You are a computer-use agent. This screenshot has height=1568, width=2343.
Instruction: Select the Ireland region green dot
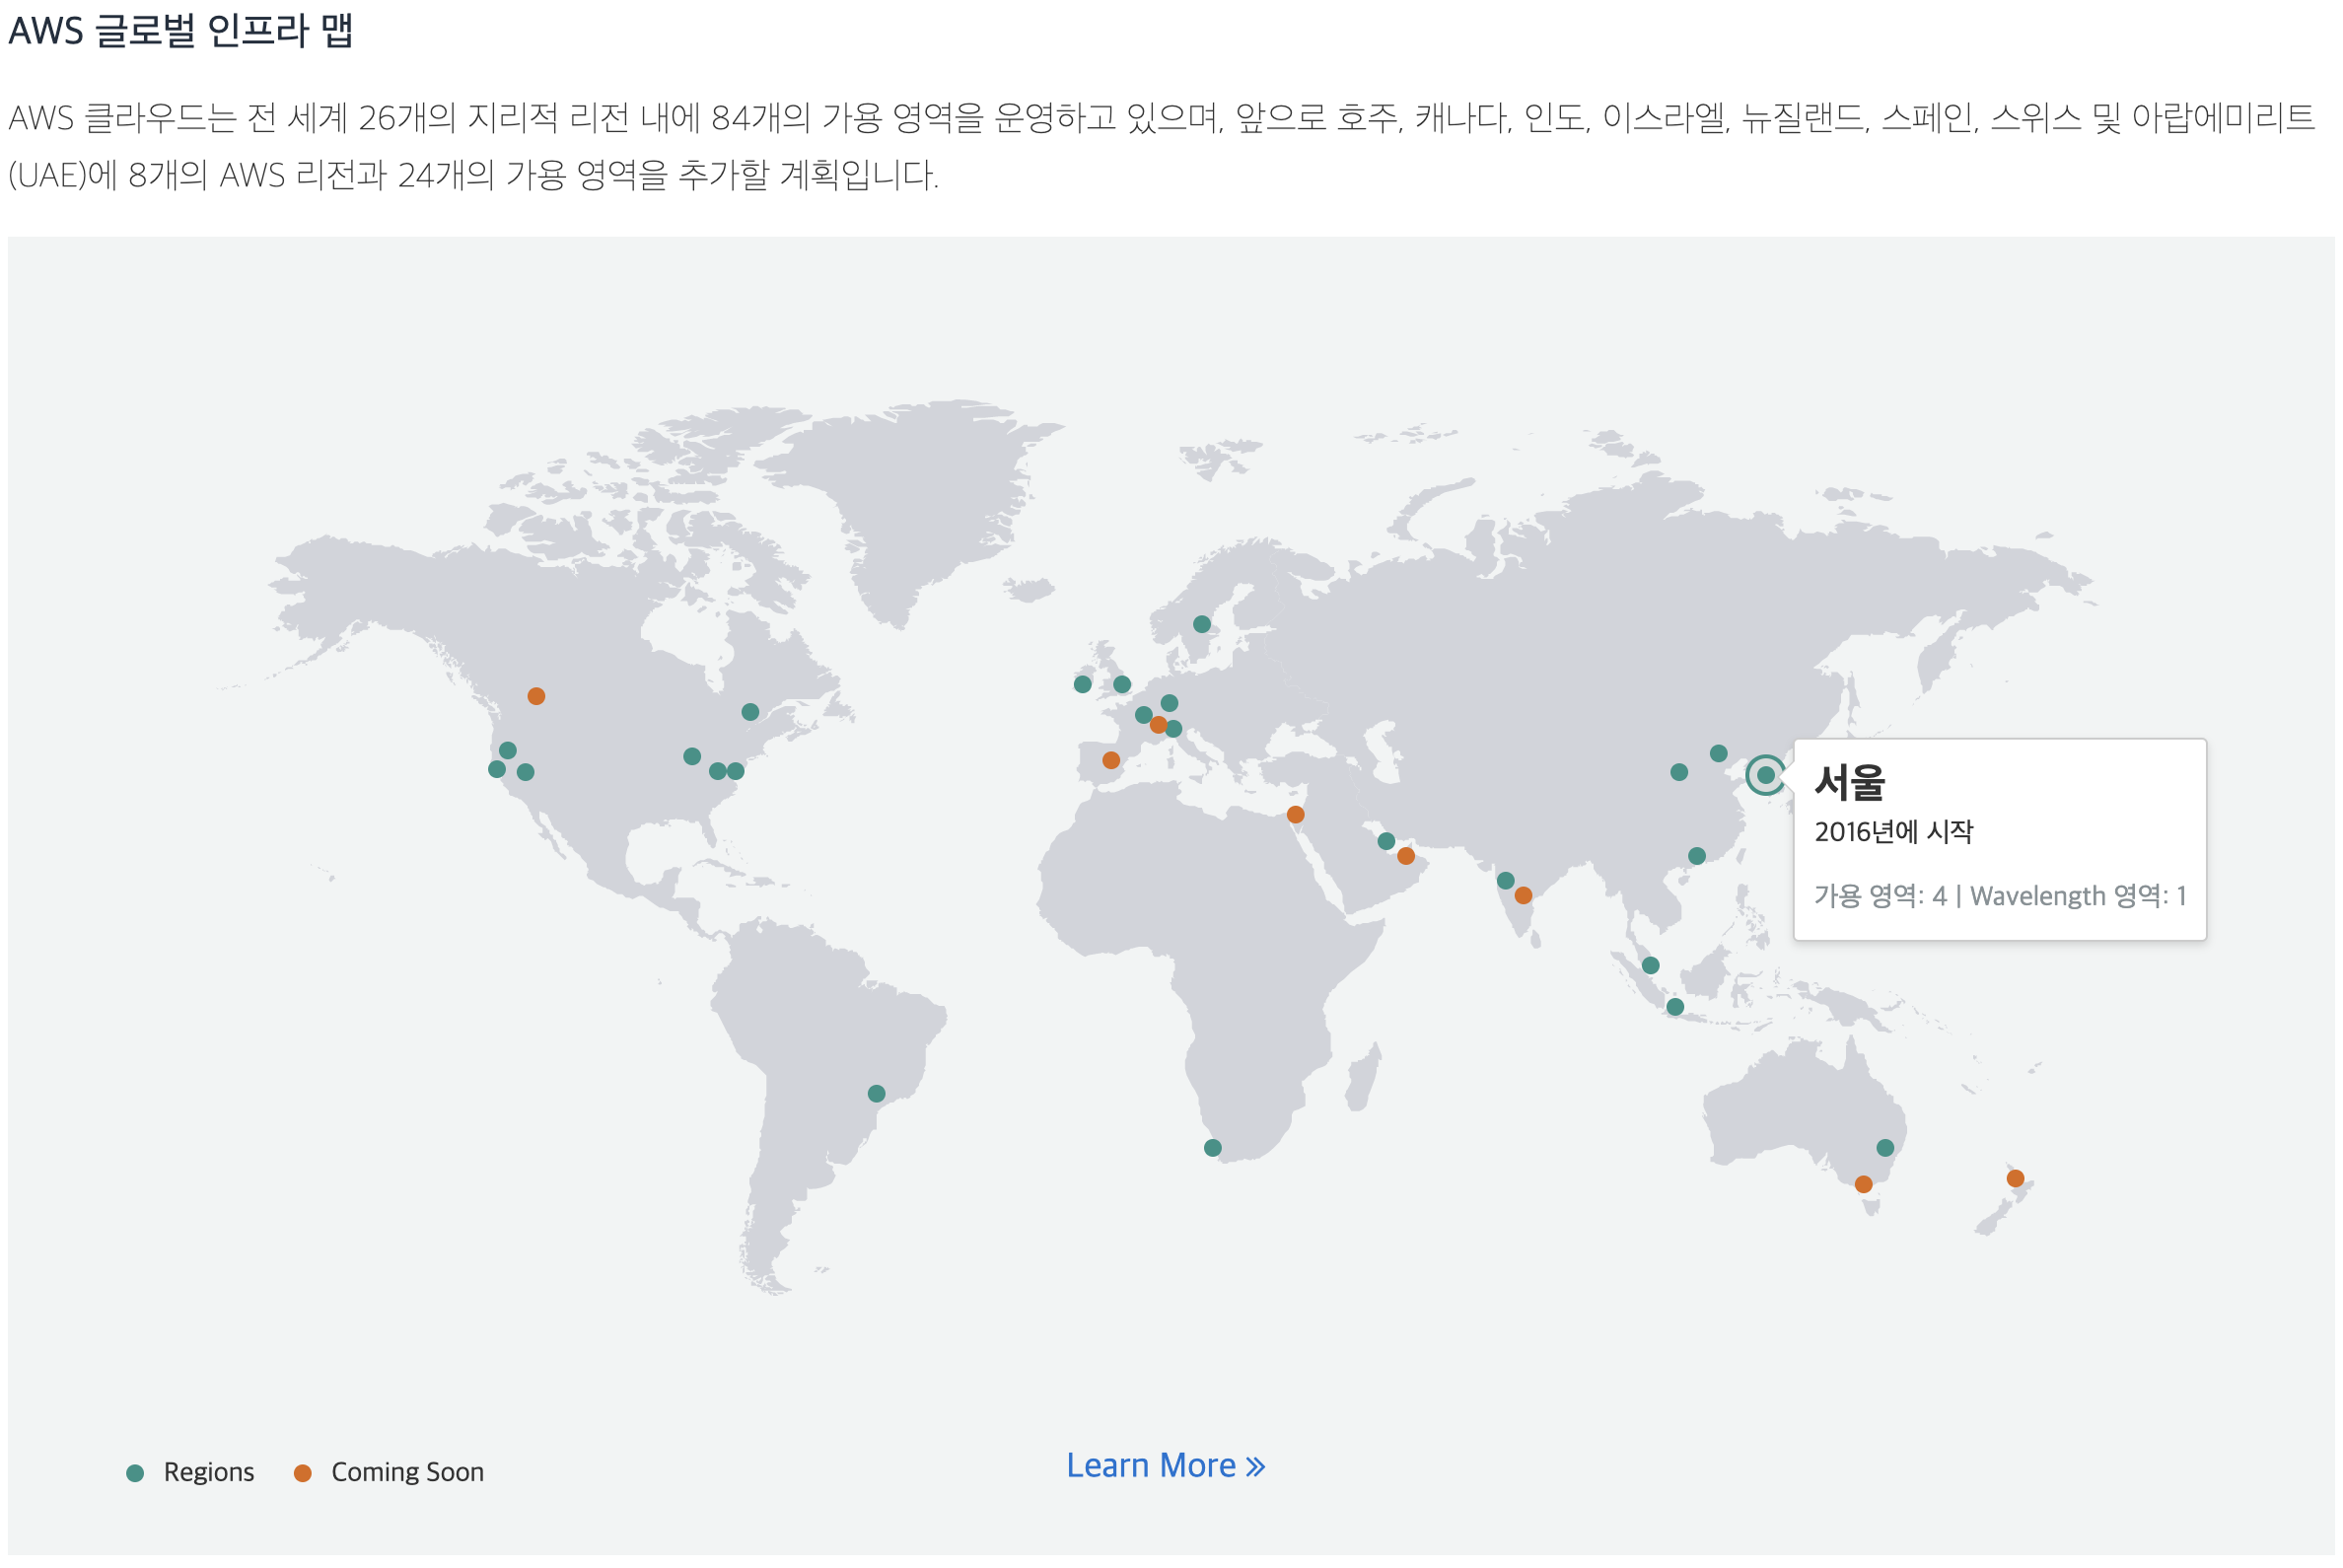pos(1082,685)
